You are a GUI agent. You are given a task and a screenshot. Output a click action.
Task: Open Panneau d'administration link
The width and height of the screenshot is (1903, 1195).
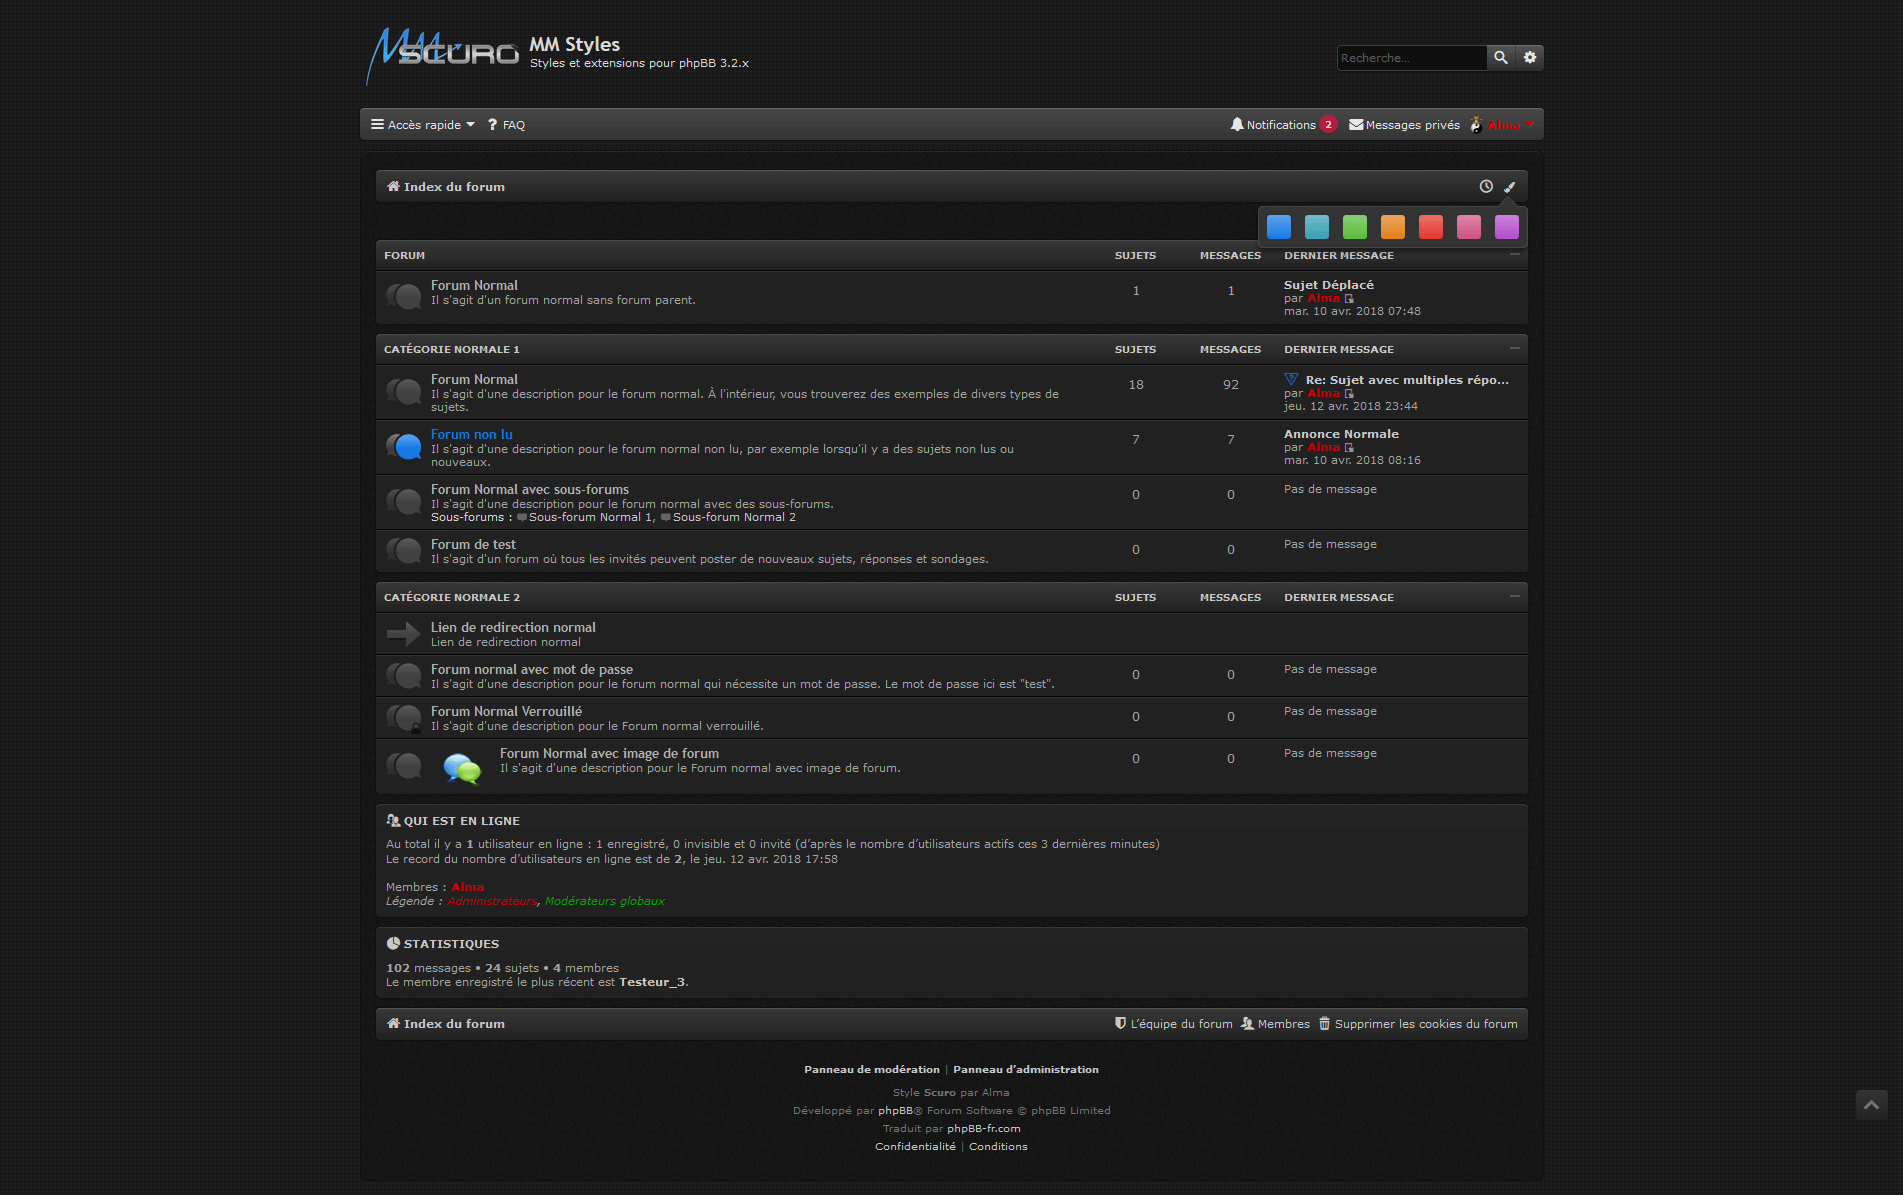click(1025, 1070)
